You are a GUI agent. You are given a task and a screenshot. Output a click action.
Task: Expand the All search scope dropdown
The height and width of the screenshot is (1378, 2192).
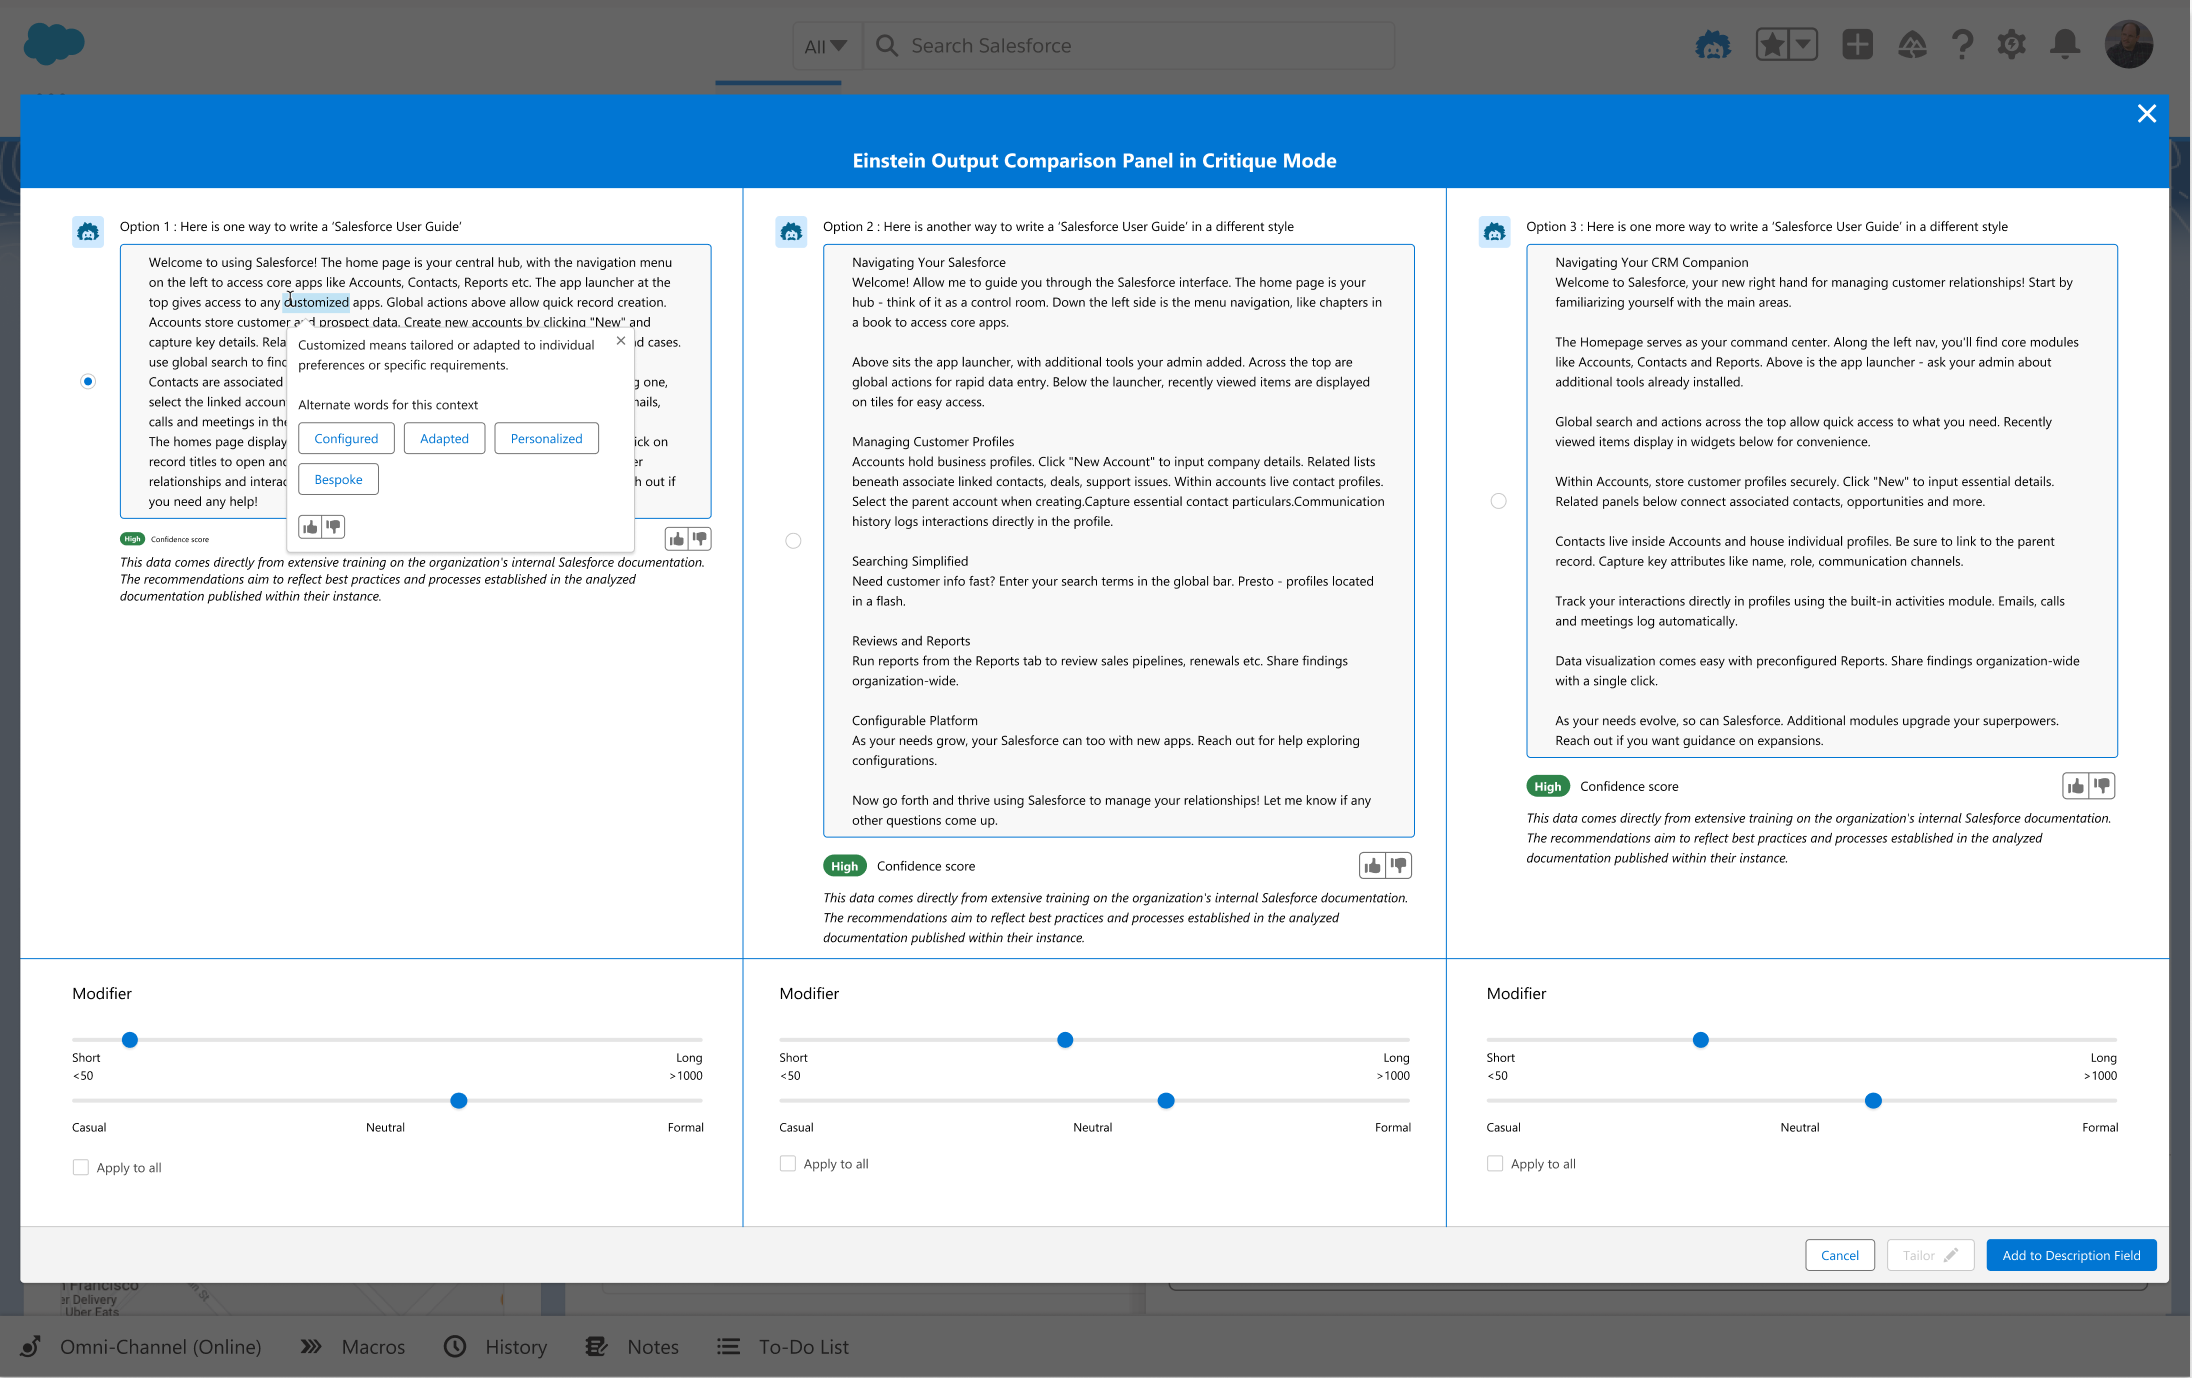pyautogui.click(x=826, y=46)
